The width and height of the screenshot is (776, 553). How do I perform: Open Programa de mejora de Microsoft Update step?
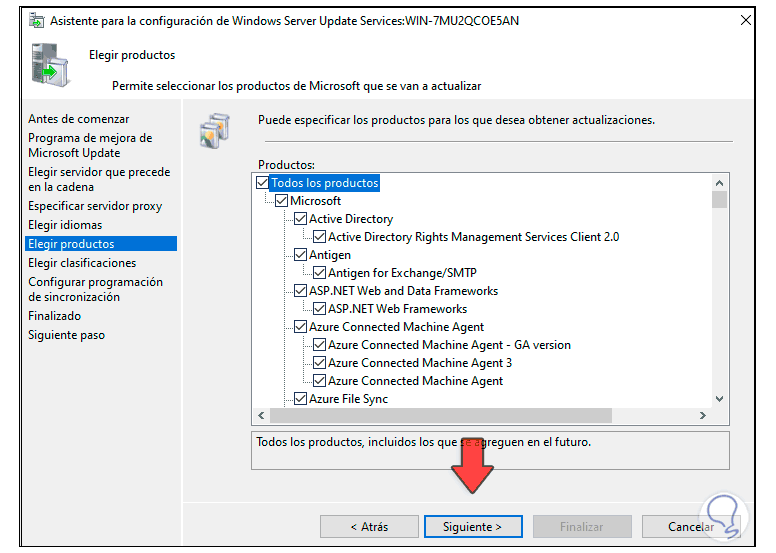pyautogui.click(x=90, y=146)
